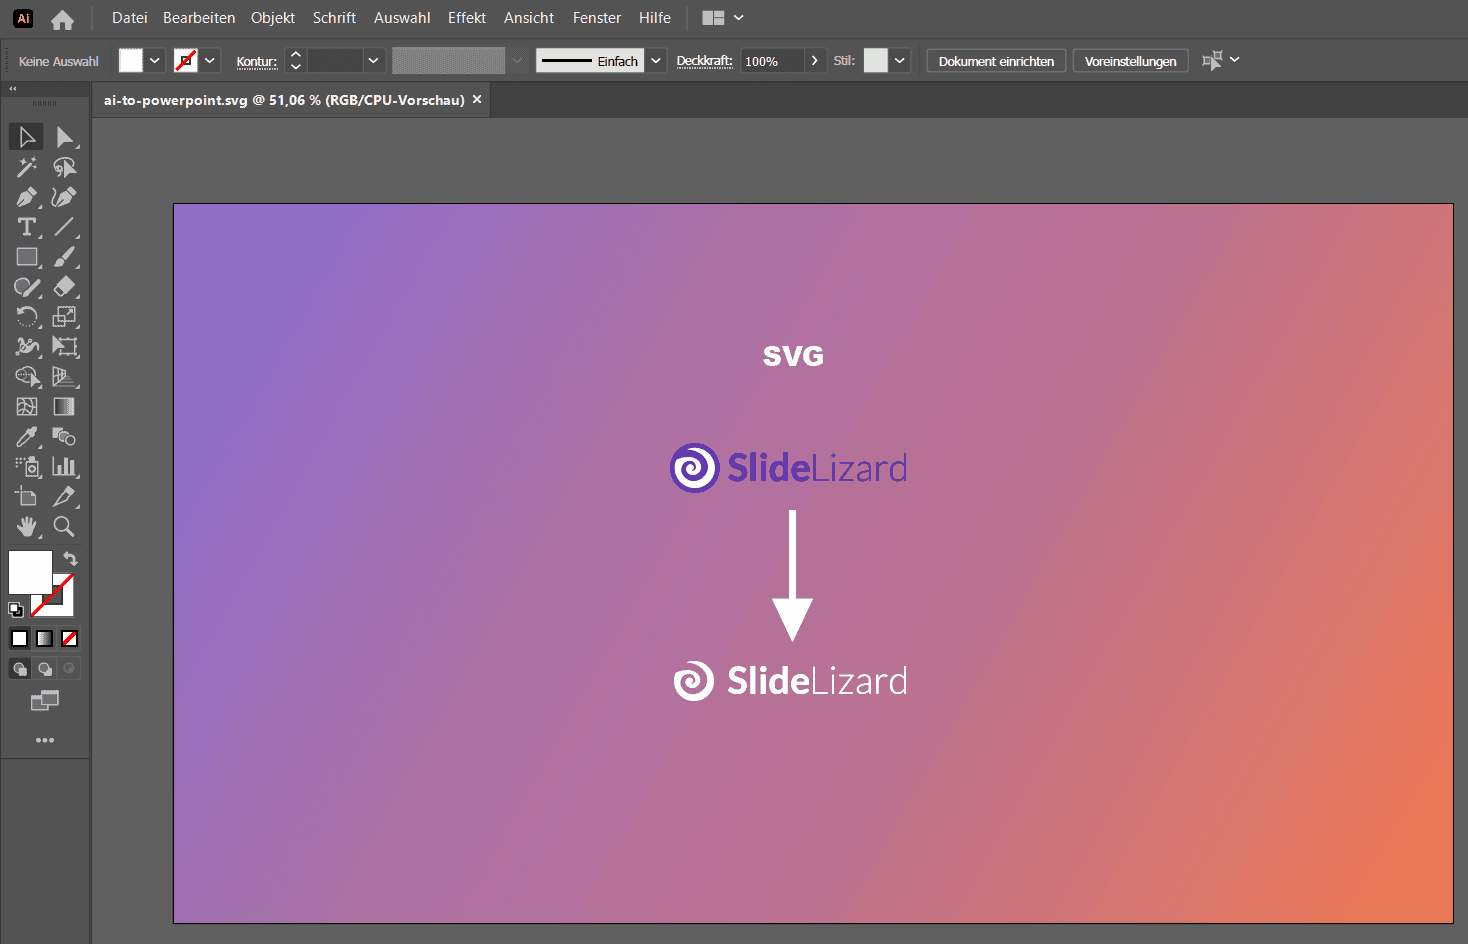1468x944 pixels.
Task: Set paint mode to None
Action: tap(69, 638)
